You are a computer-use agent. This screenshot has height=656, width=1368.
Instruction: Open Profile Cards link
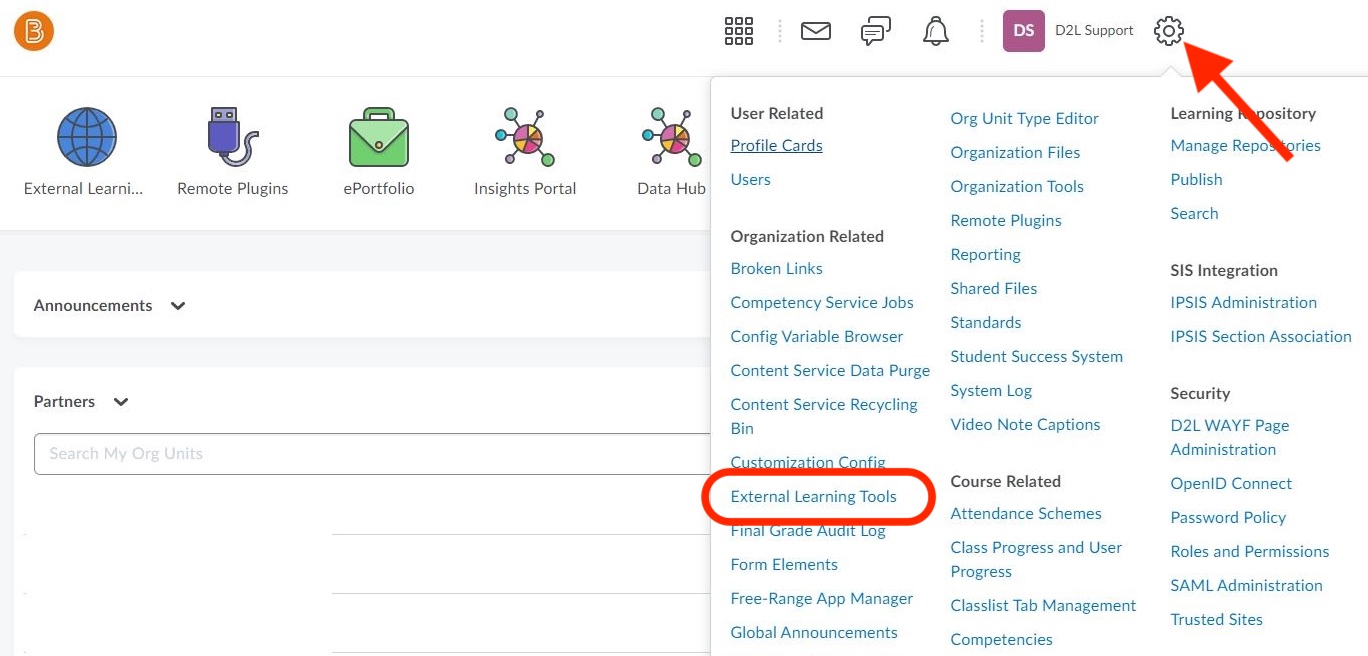[x=776, y=146]
